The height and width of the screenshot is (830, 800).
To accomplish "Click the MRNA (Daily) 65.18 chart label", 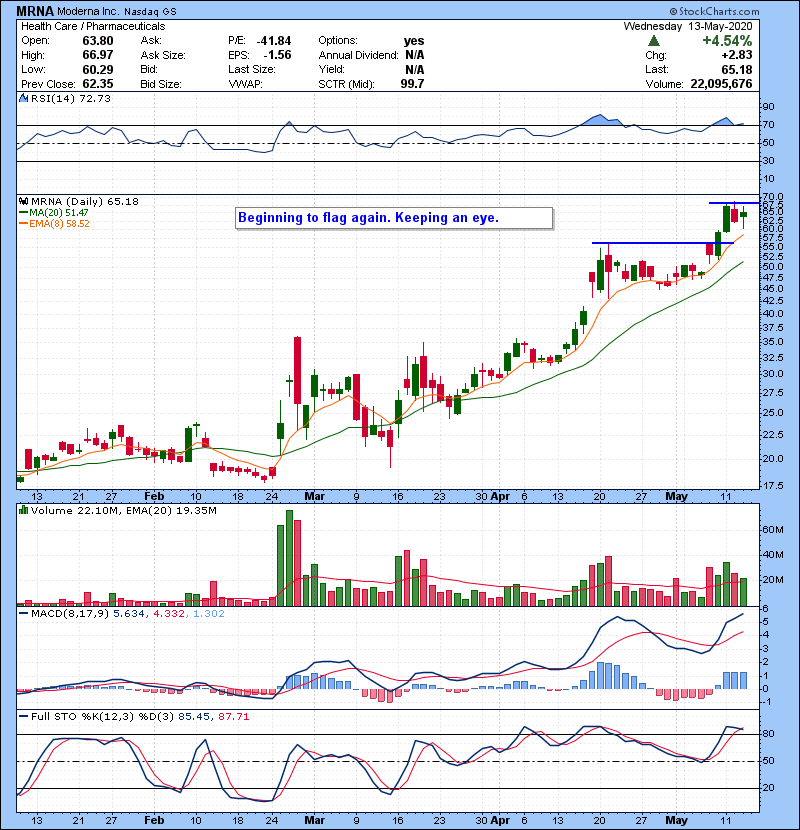I will tap(85, 202).
